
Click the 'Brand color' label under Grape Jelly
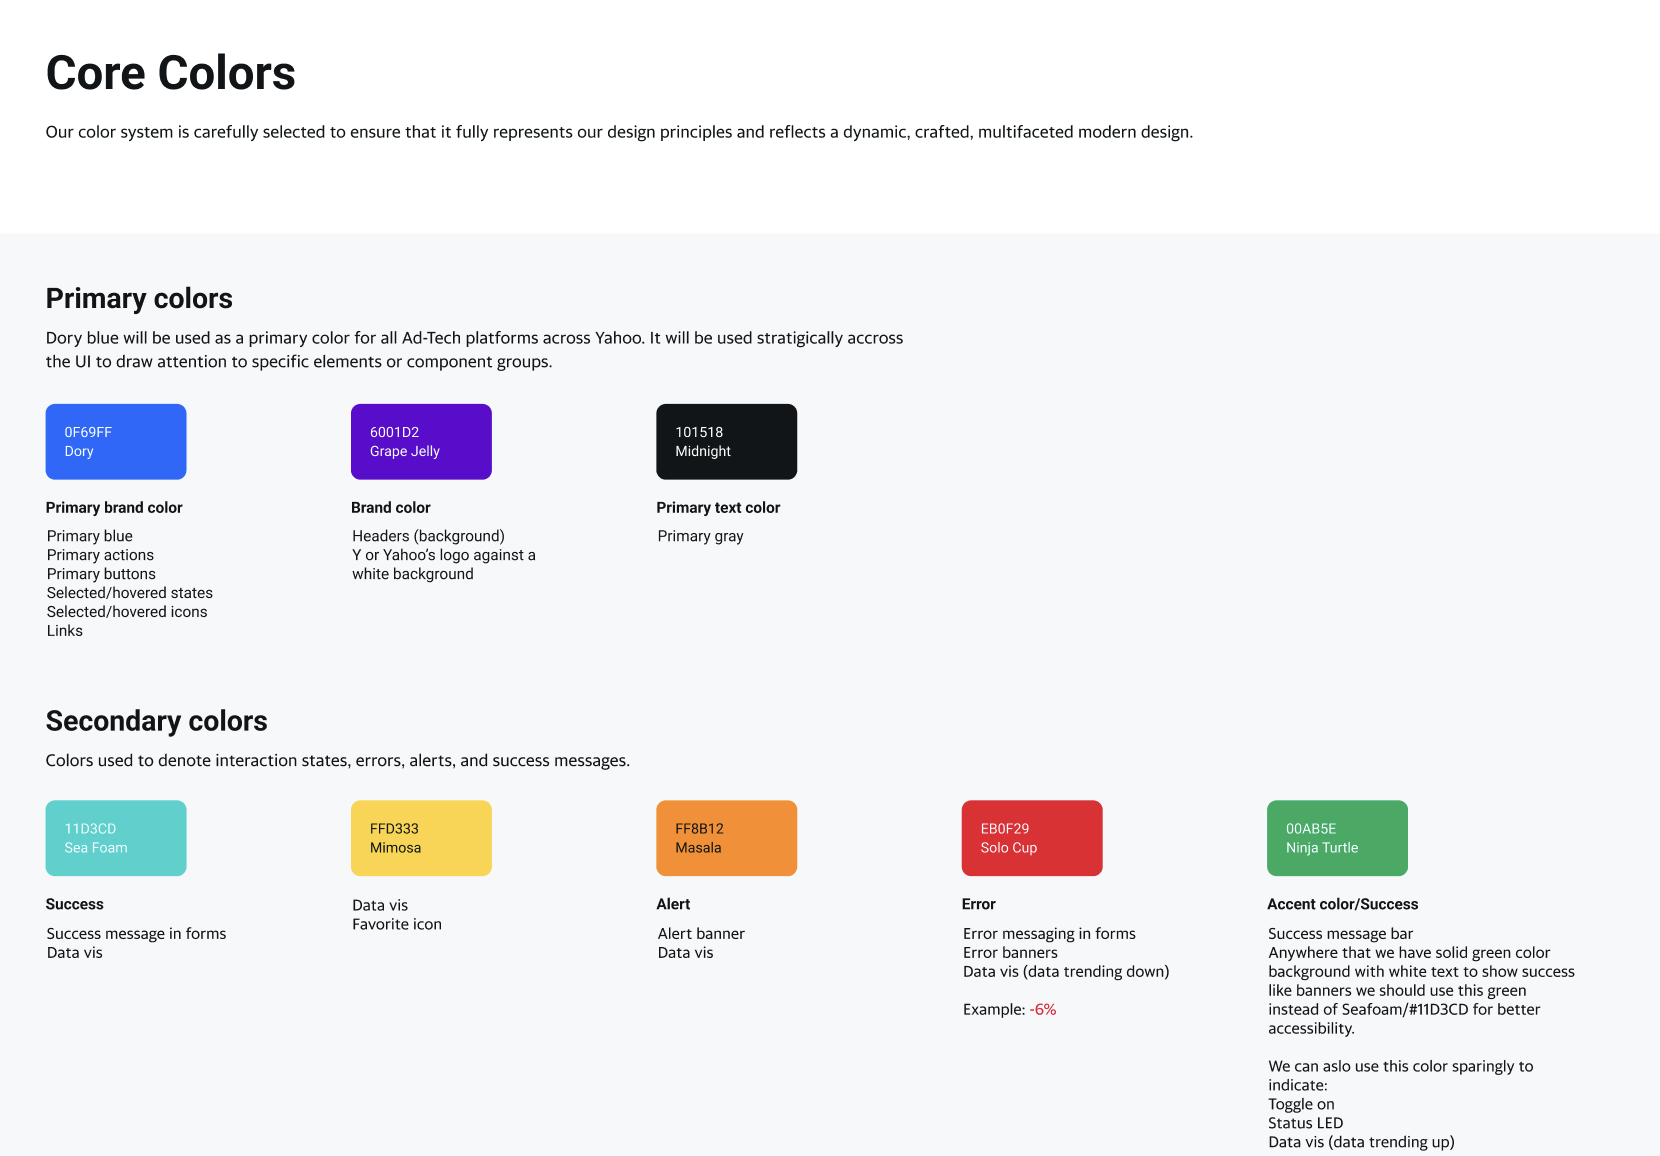click(391, 508)
